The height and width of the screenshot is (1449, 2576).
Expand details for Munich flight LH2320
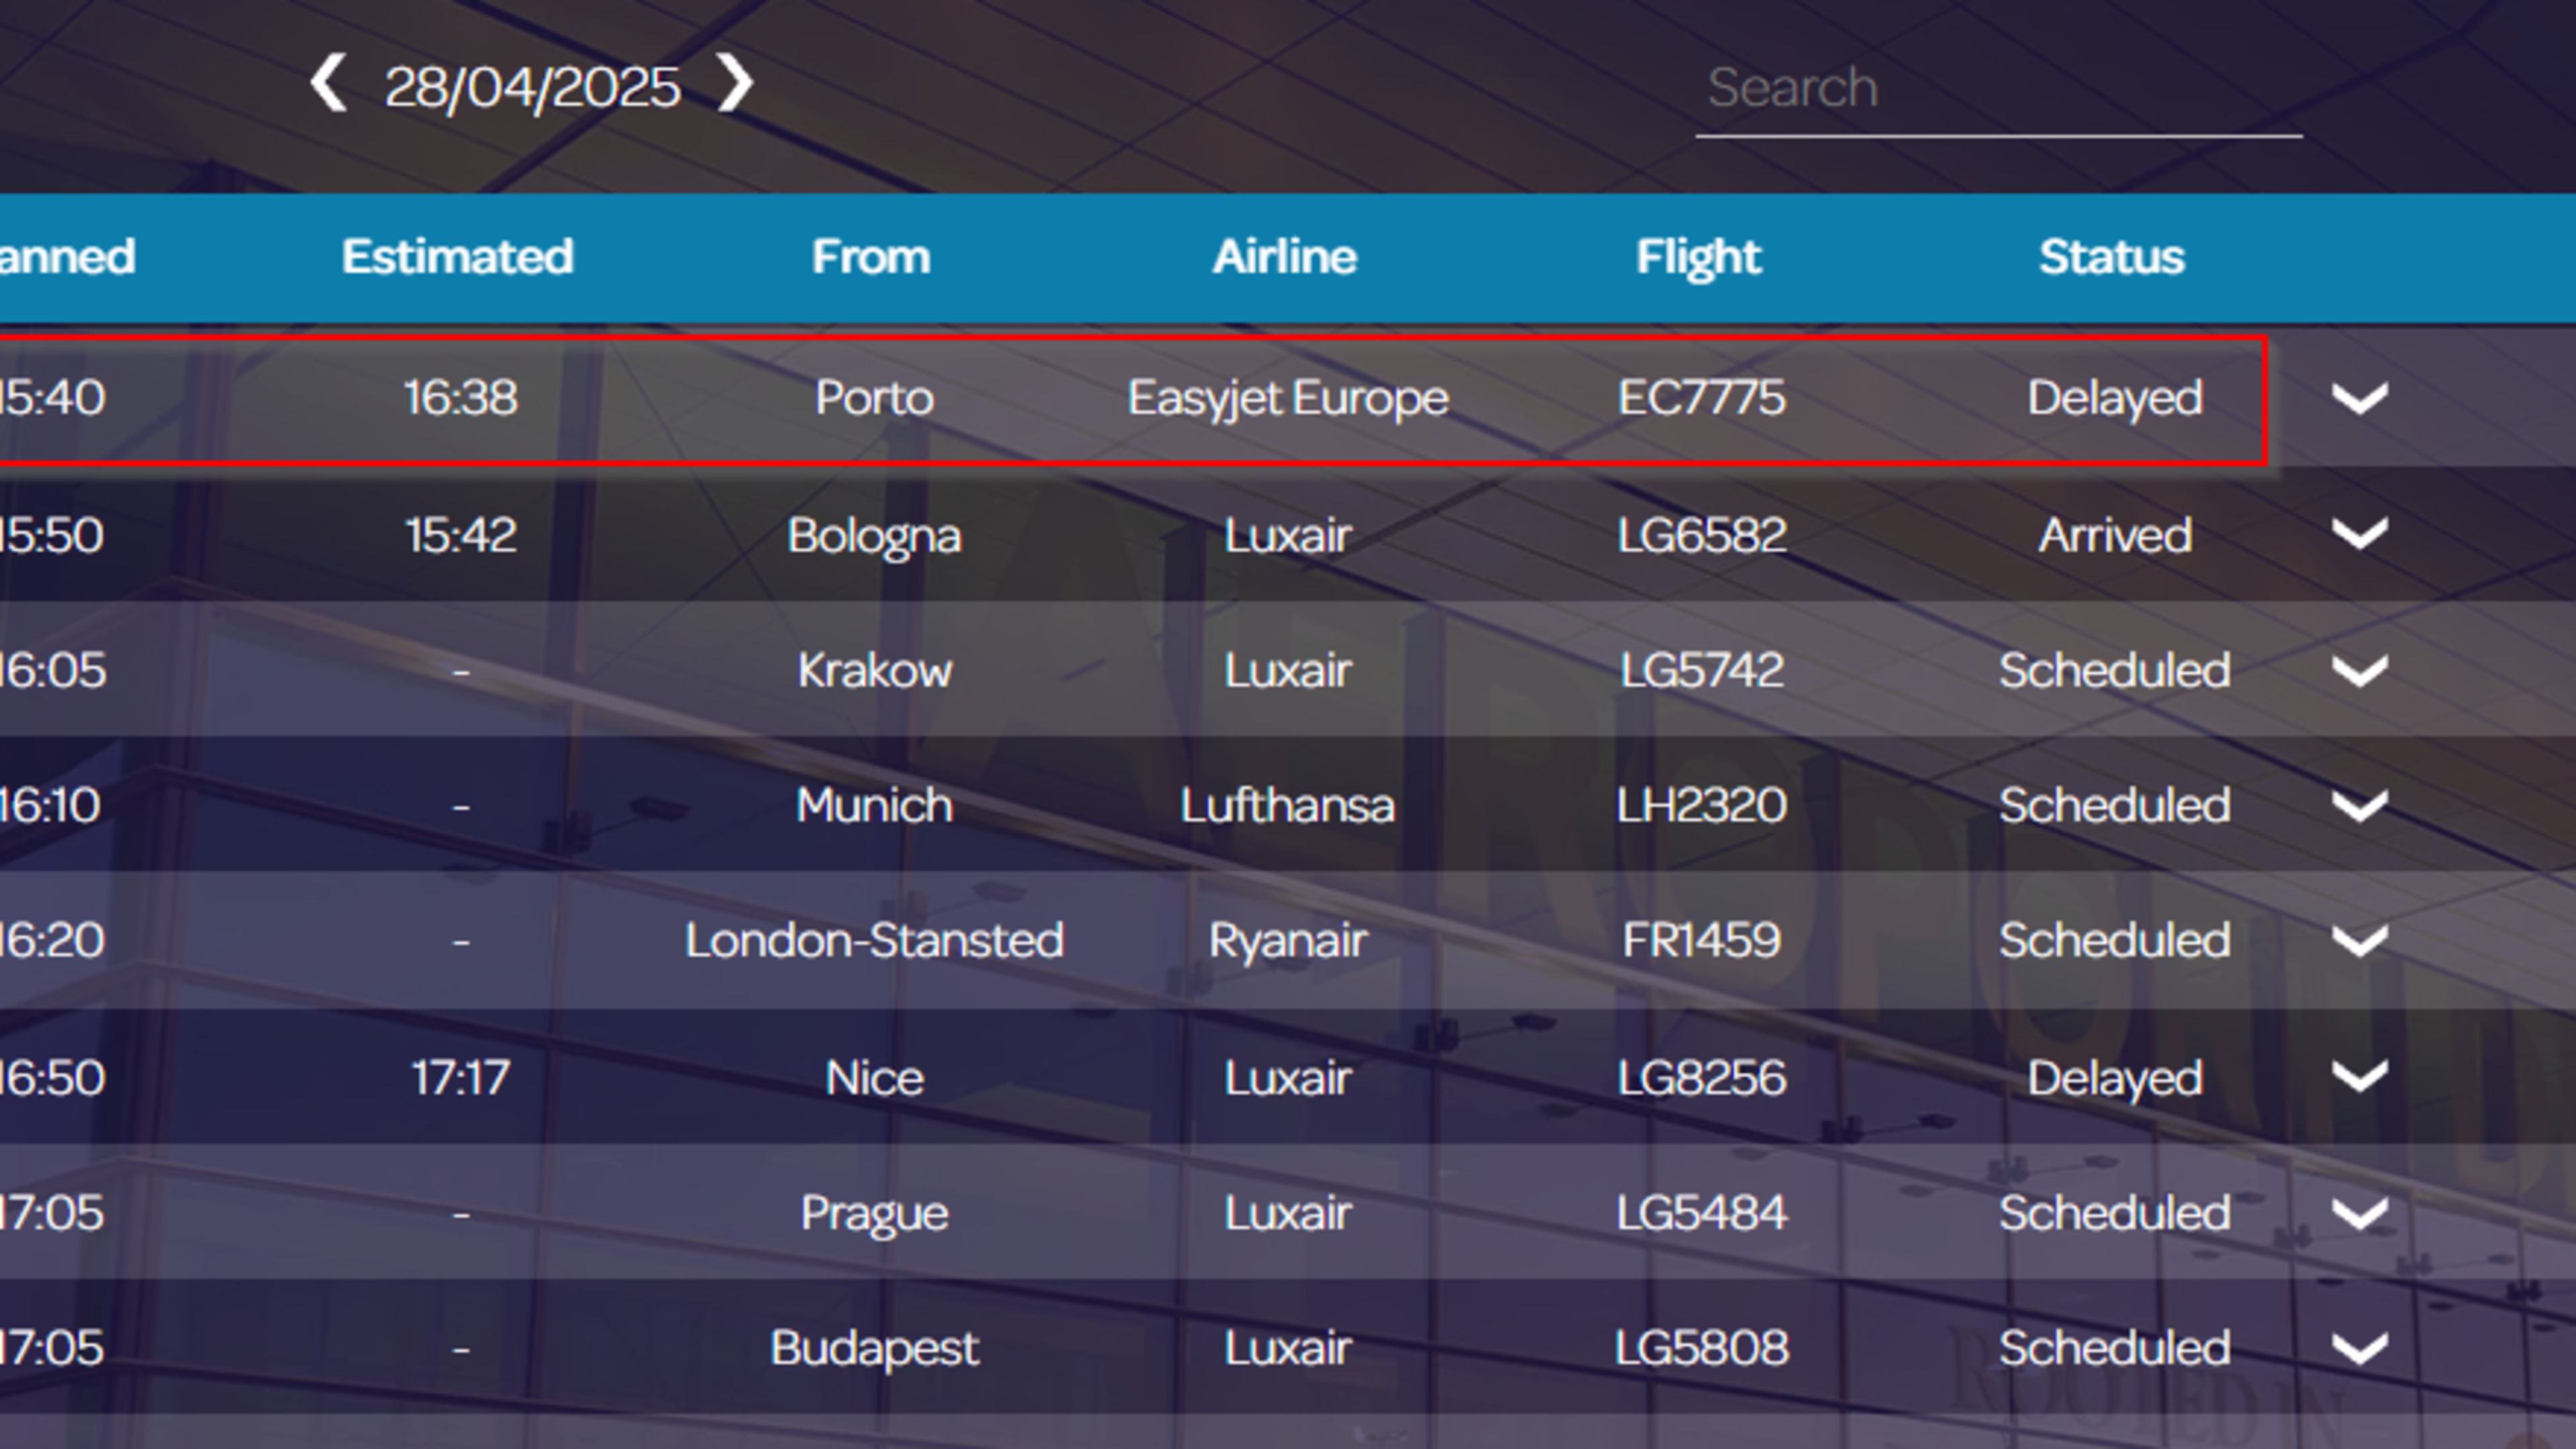point(2360,806)
